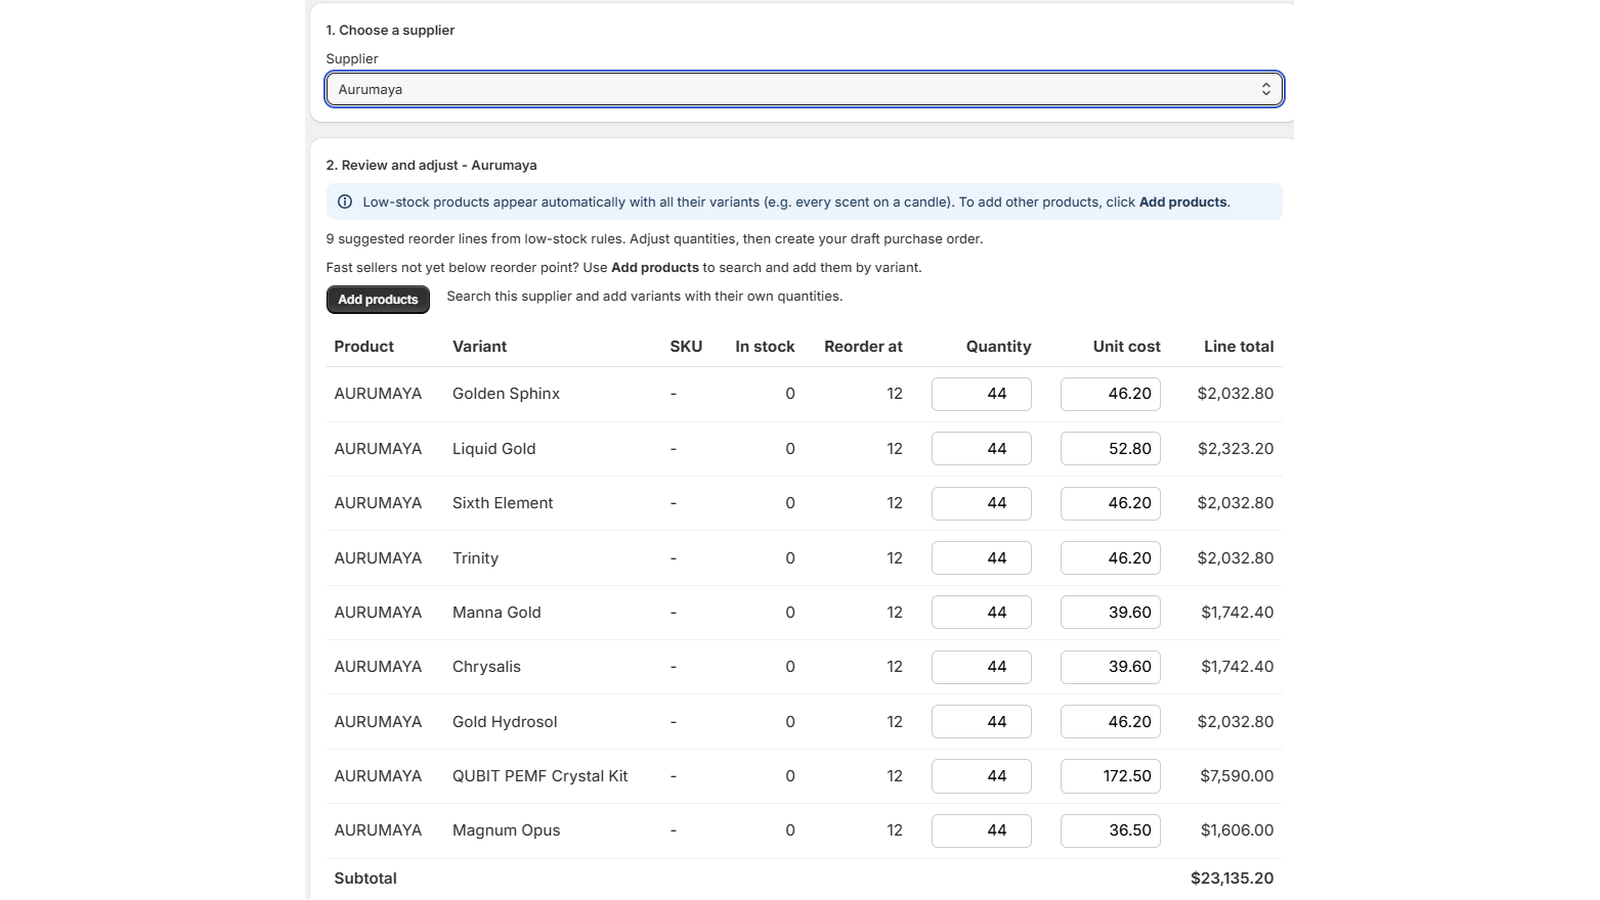Edit unit cost for QUBIT PEMF Crystal Kit
Viewport: 1600px width, 900px height.
pyautogui.click(x=1110, y=776)
